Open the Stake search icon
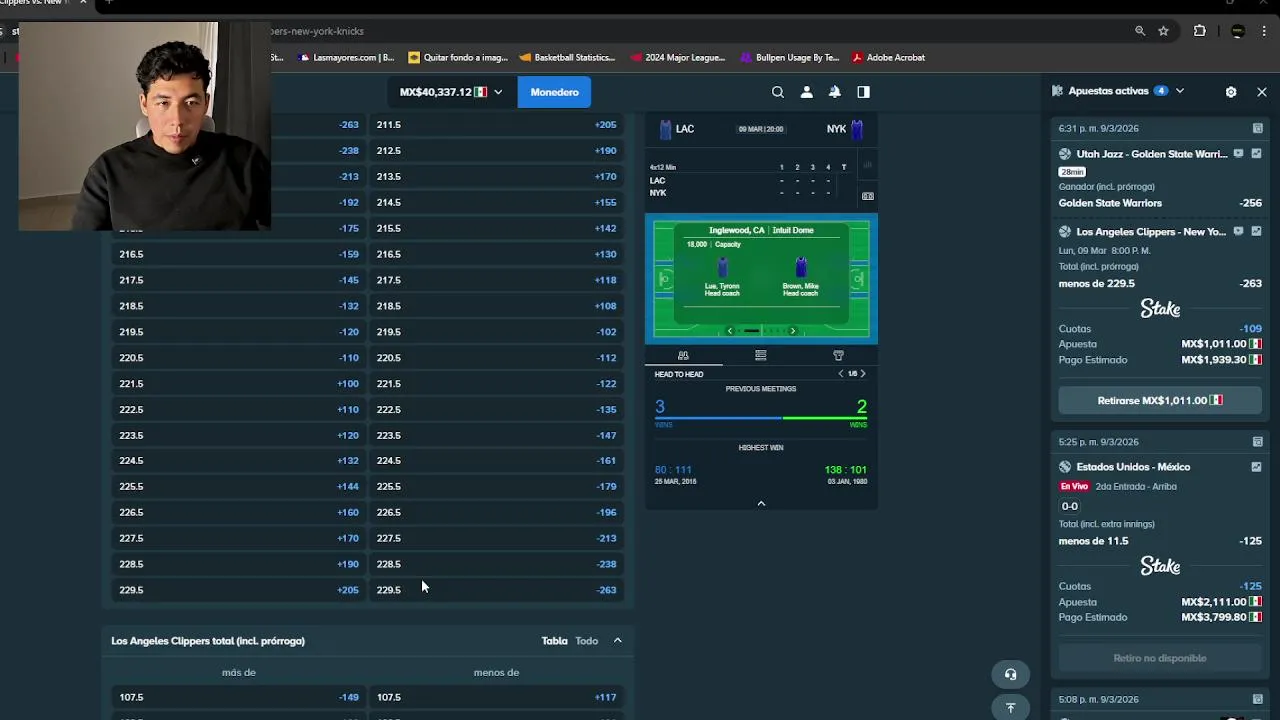1280x720 pixels. (777, 92)
